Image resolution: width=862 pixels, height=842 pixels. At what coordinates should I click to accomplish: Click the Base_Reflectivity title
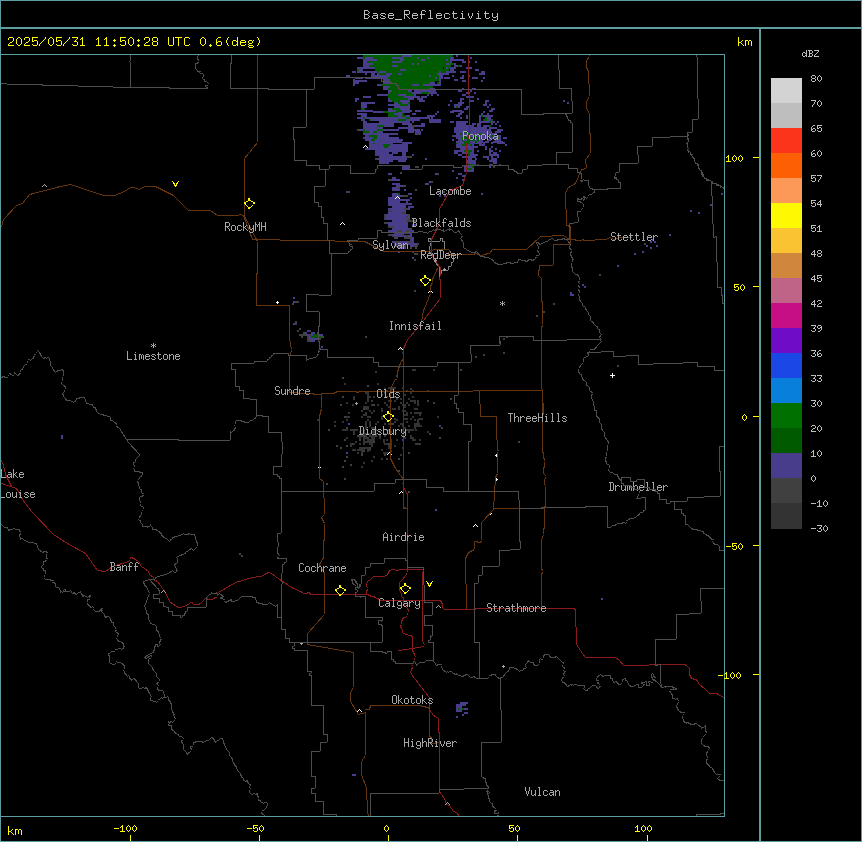[x=431, y=15]
